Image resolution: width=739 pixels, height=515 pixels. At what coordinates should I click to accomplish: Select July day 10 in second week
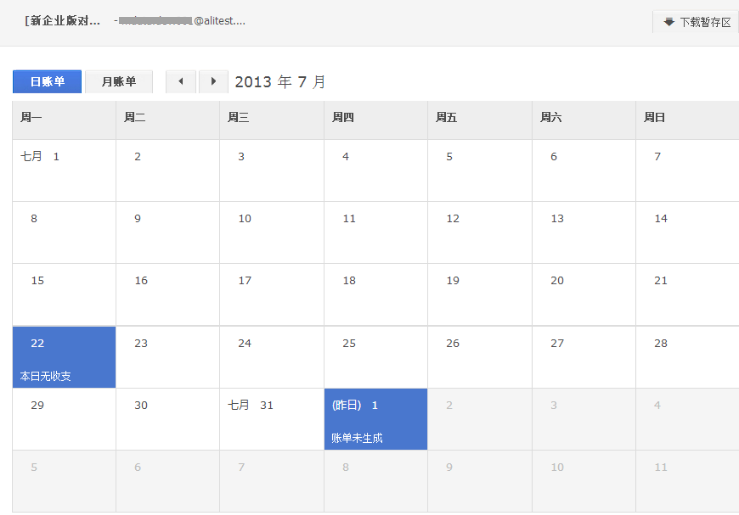(x=272, y=233)
